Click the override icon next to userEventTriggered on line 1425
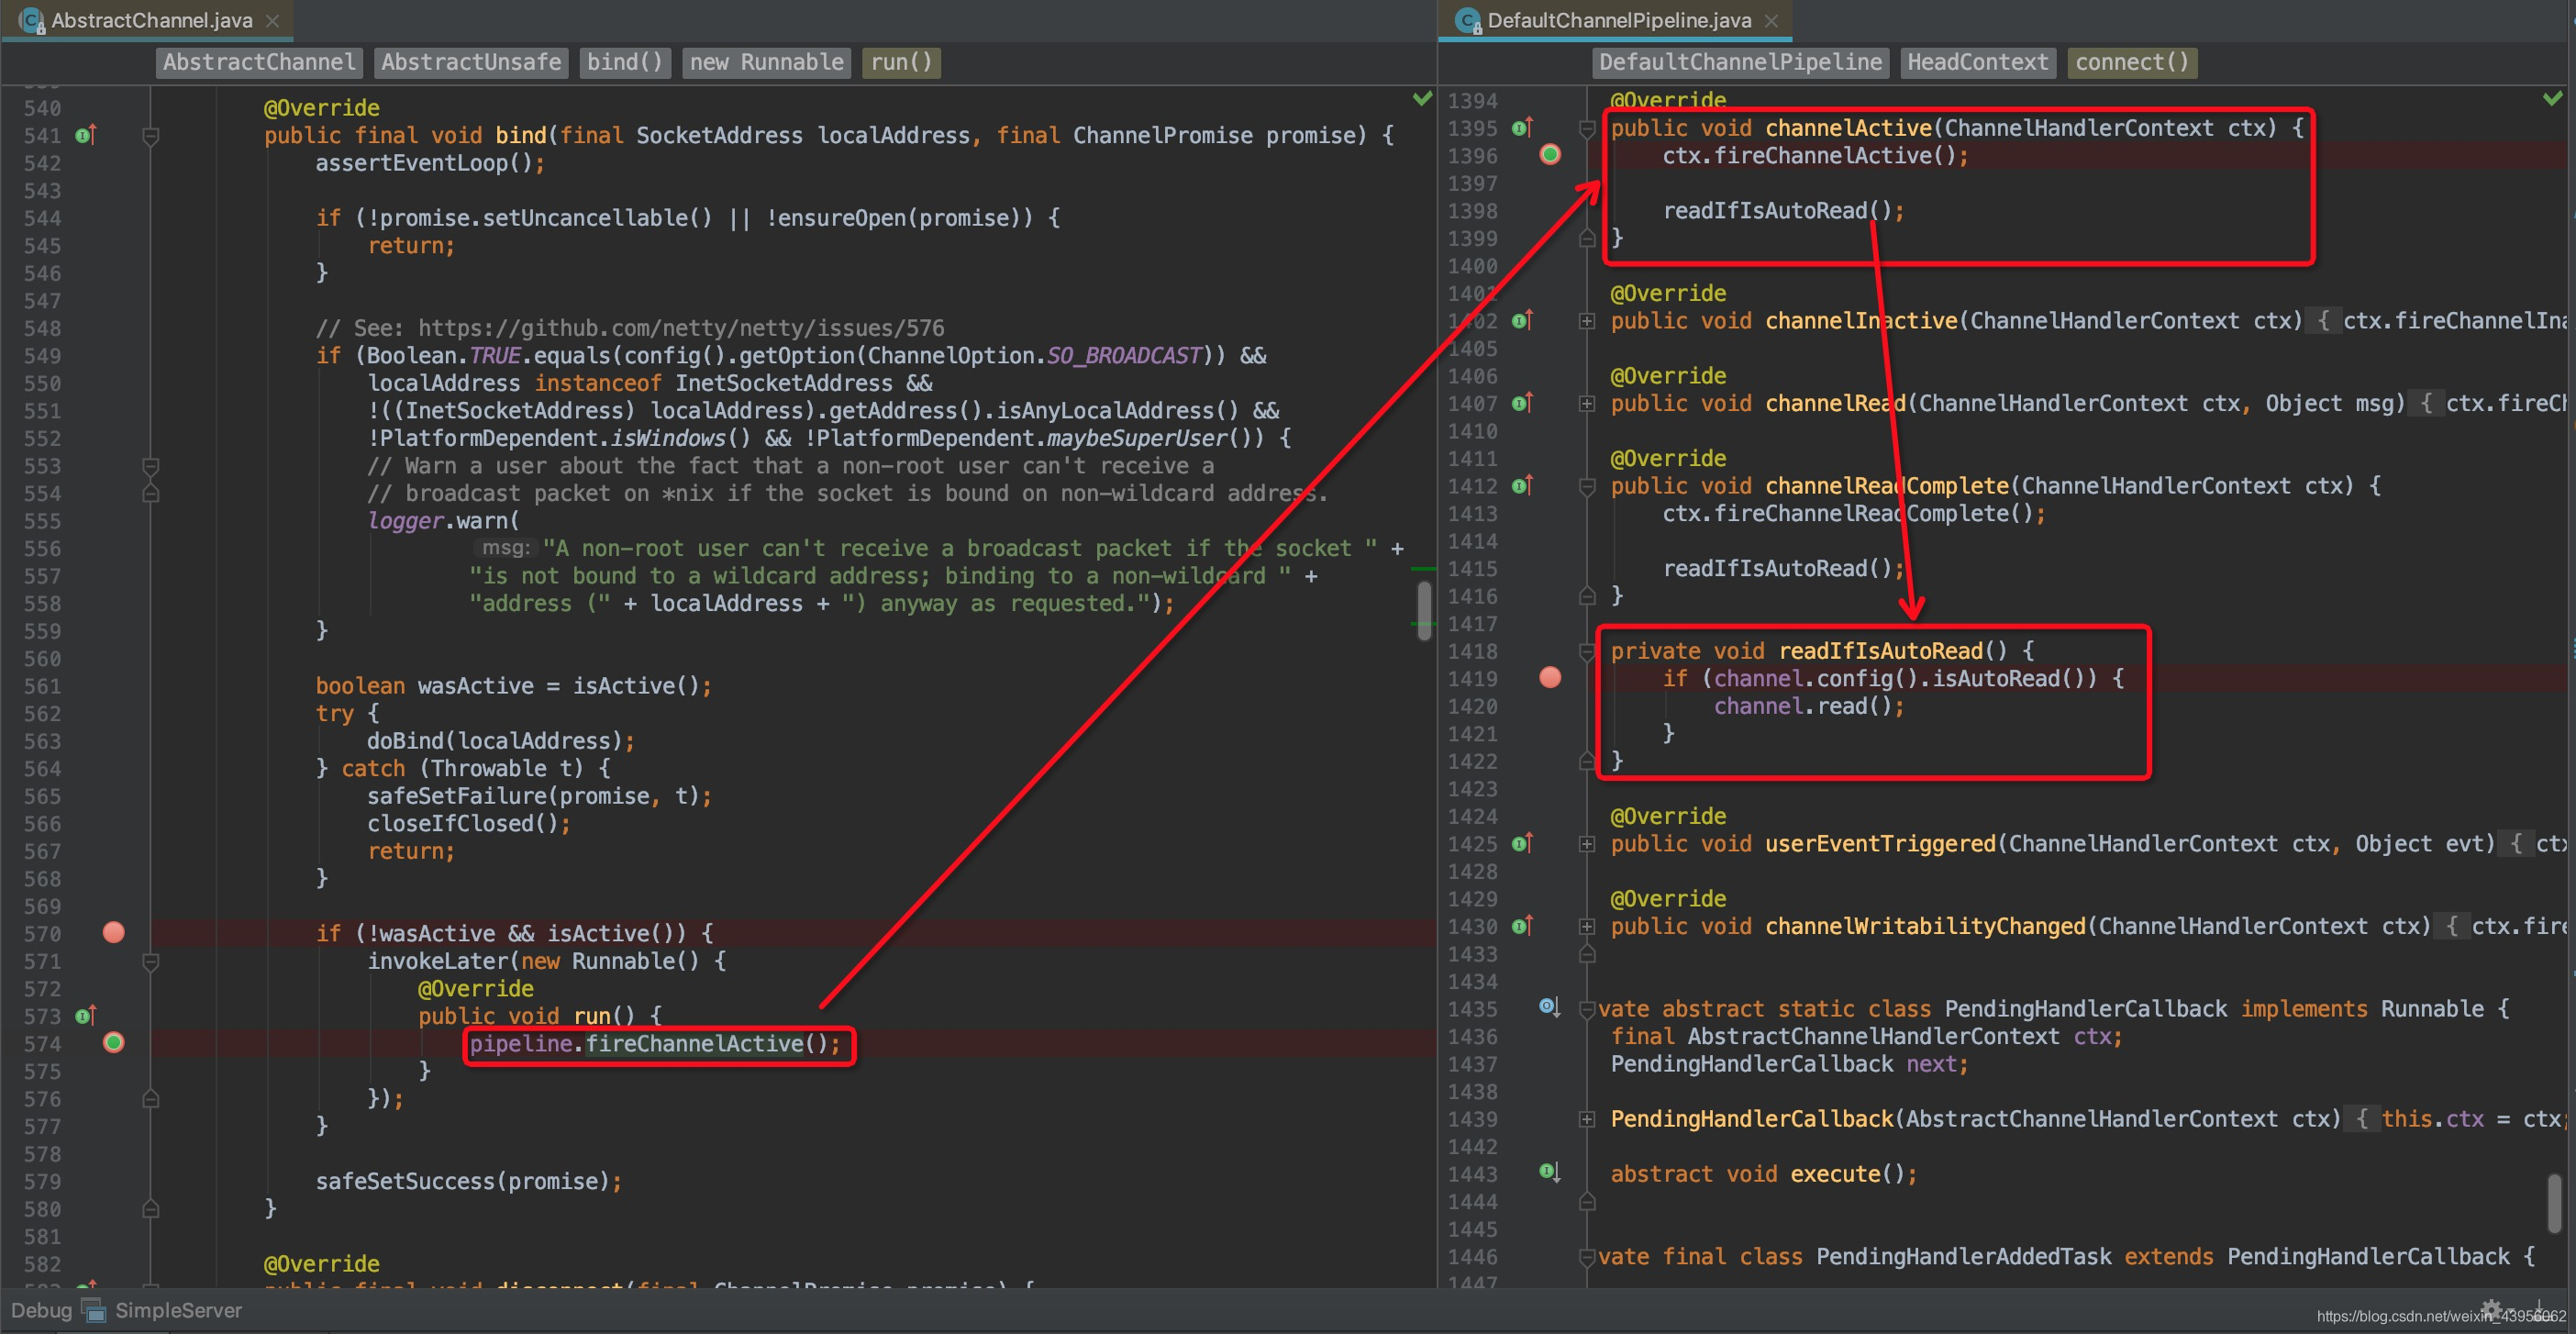 click(1523, 844)
